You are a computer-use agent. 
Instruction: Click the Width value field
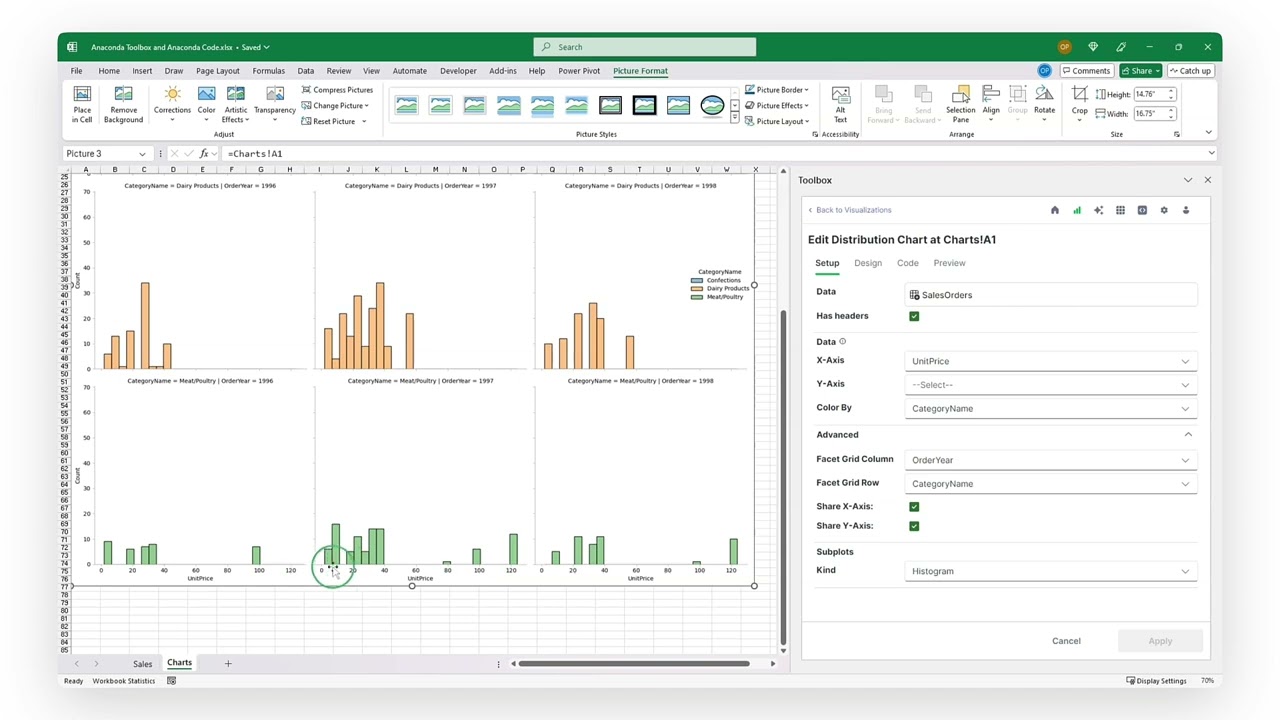click(x=1150, y=114)
